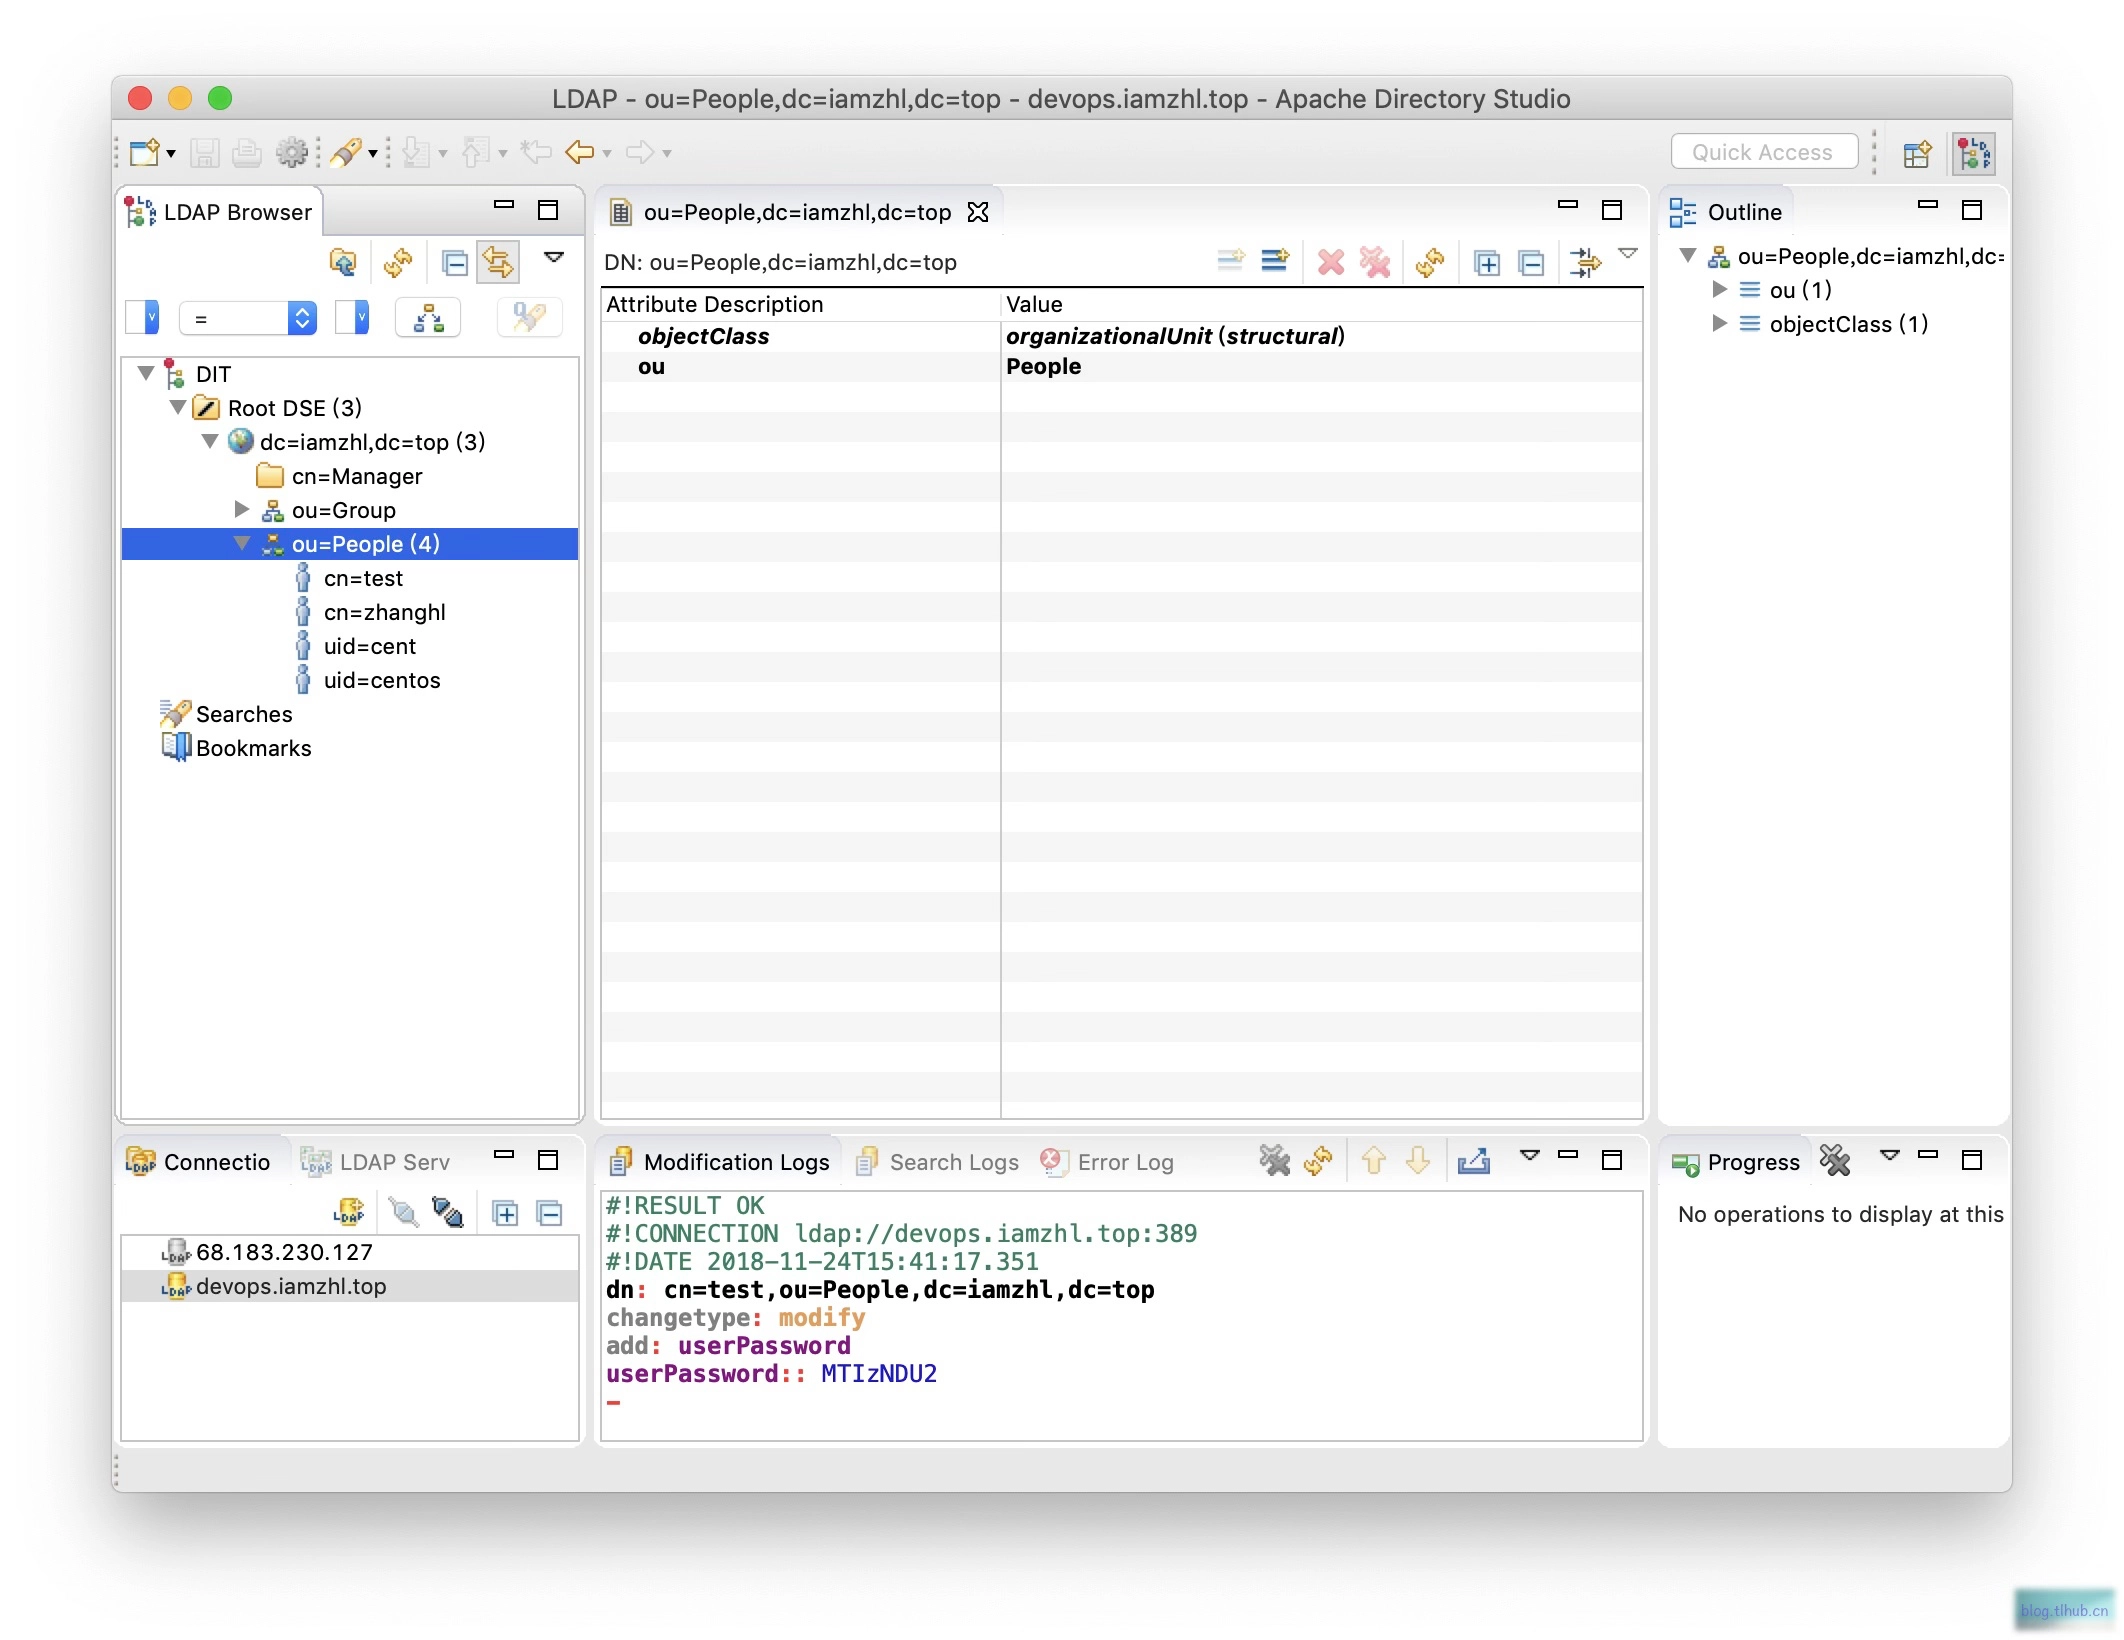Screen dimensions: 2124x1640
Task: Click Older log up arrow in Modification Logs
Action: pyautogui.click(x=1374, y=1161)
